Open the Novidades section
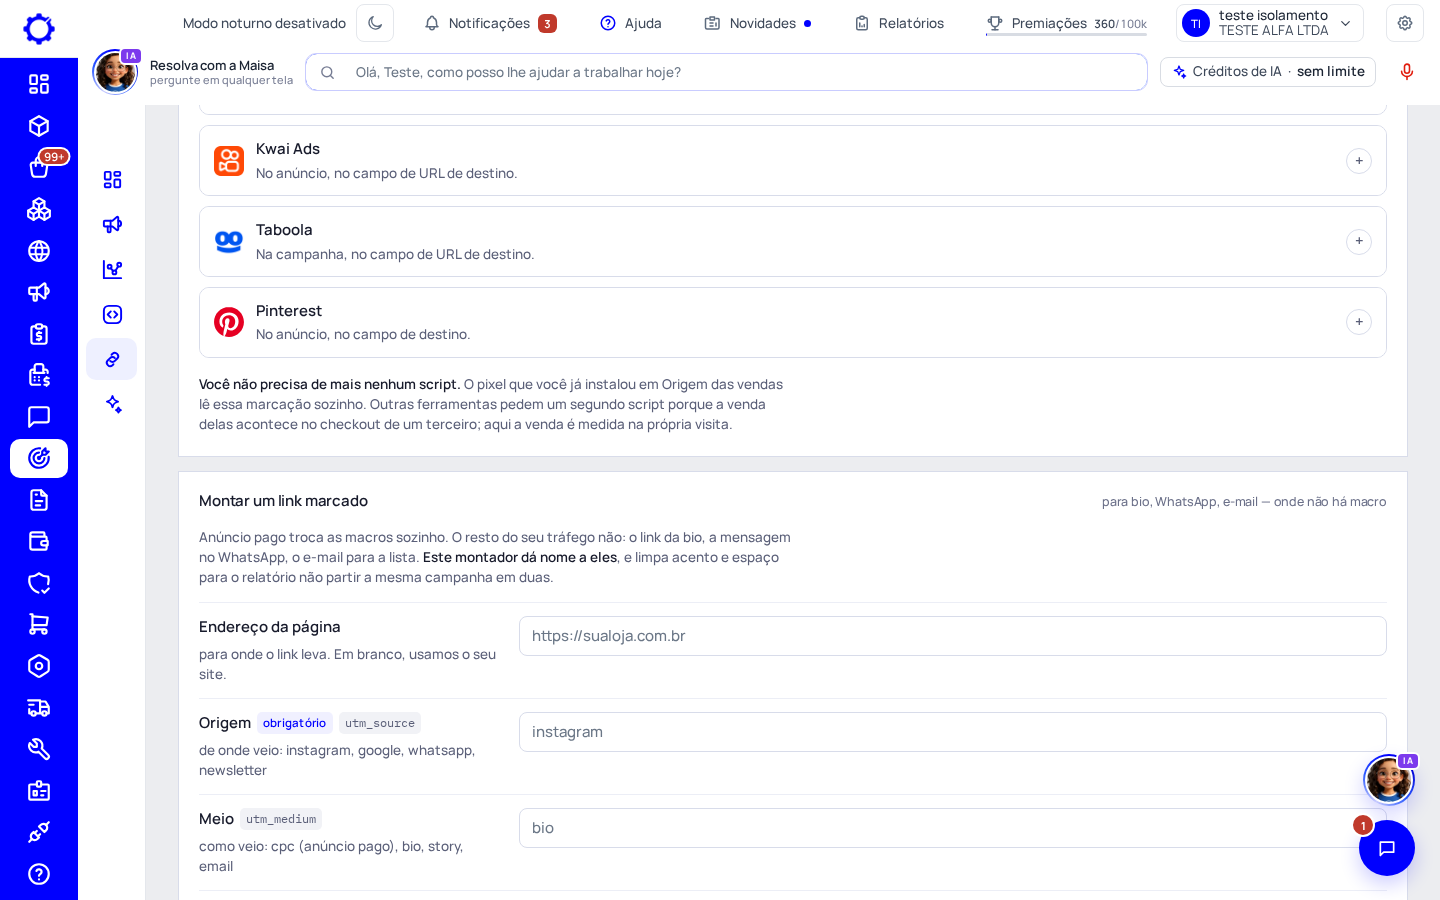 [x=758, y=23]
